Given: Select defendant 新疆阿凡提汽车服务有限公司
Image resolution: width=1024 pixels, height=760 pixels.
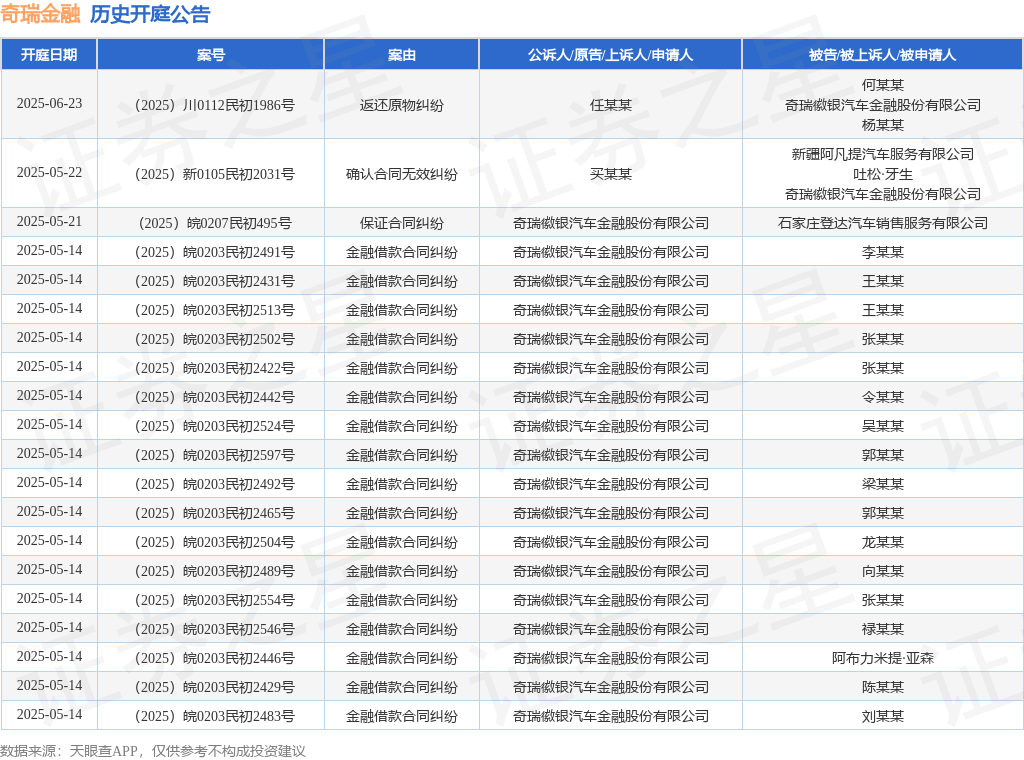Looking at the screenshot, I should [882, 154].
